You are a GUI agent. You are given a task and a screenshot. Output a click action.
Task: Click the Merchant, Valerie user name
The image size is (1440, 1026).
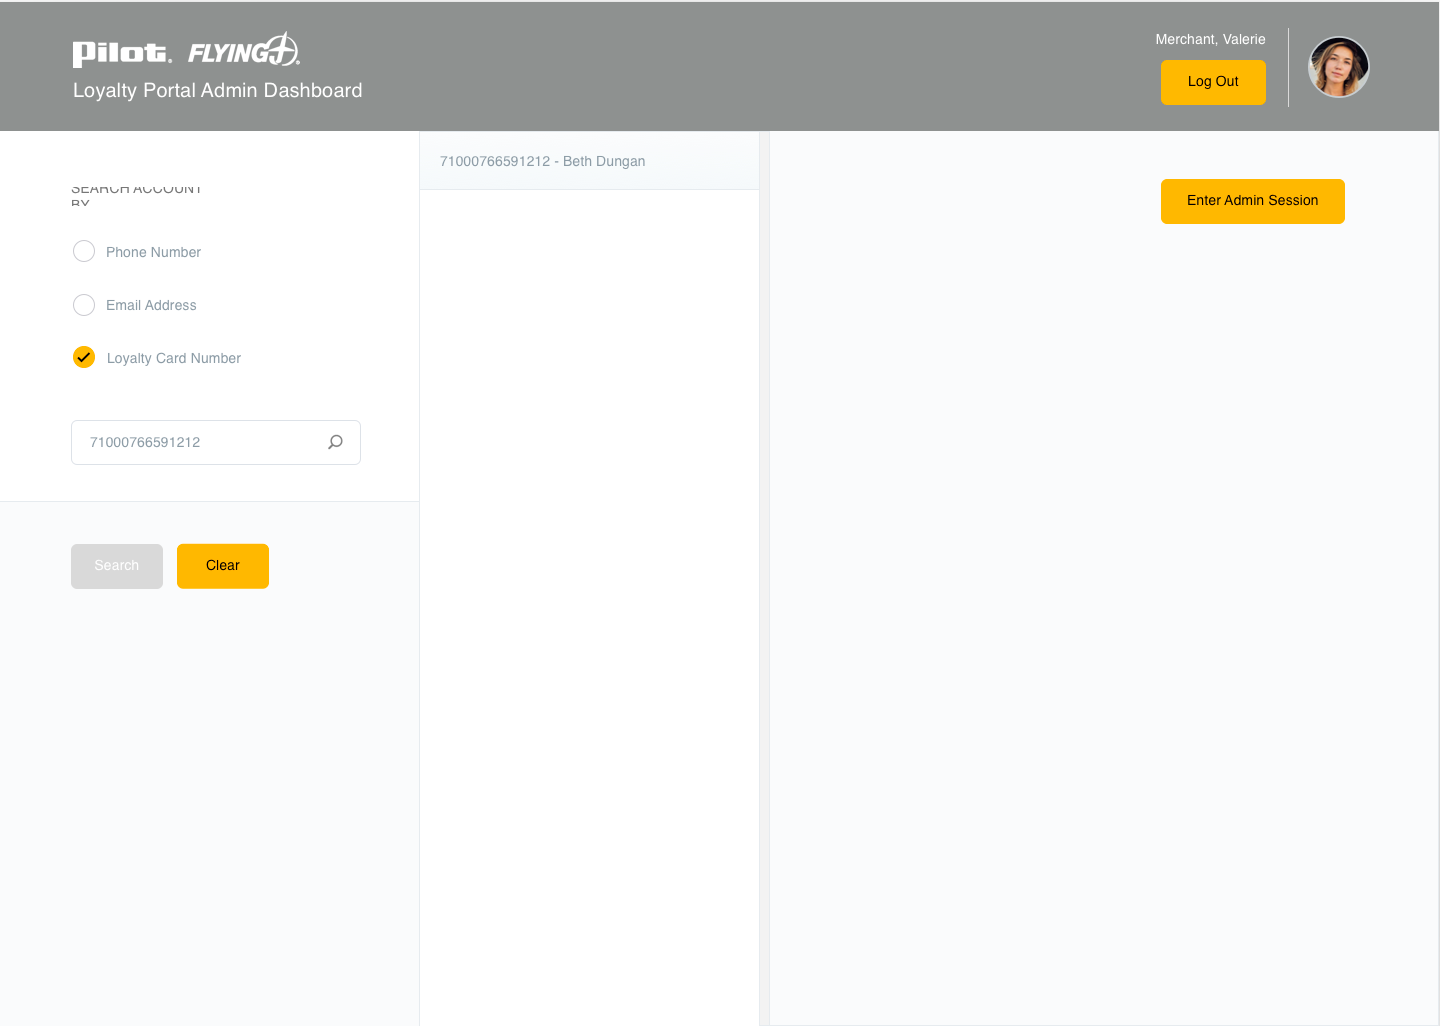[x=1210, y=40]
